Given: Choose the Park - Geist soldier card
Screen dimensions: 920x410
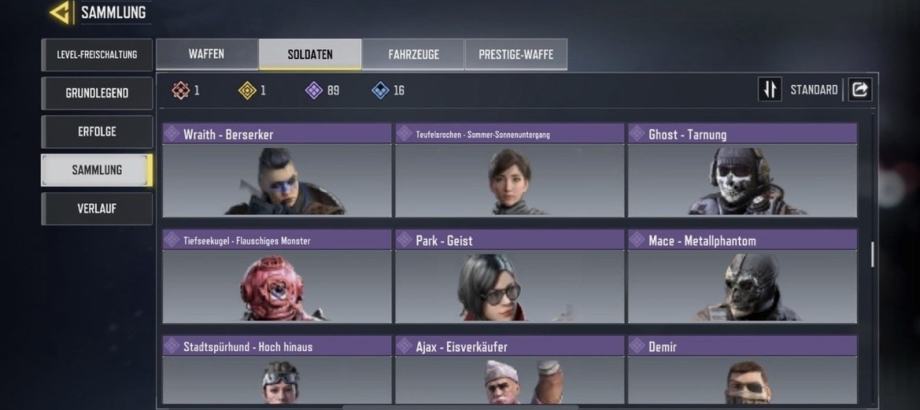Looking at the screenshot, I should point(509,276).
